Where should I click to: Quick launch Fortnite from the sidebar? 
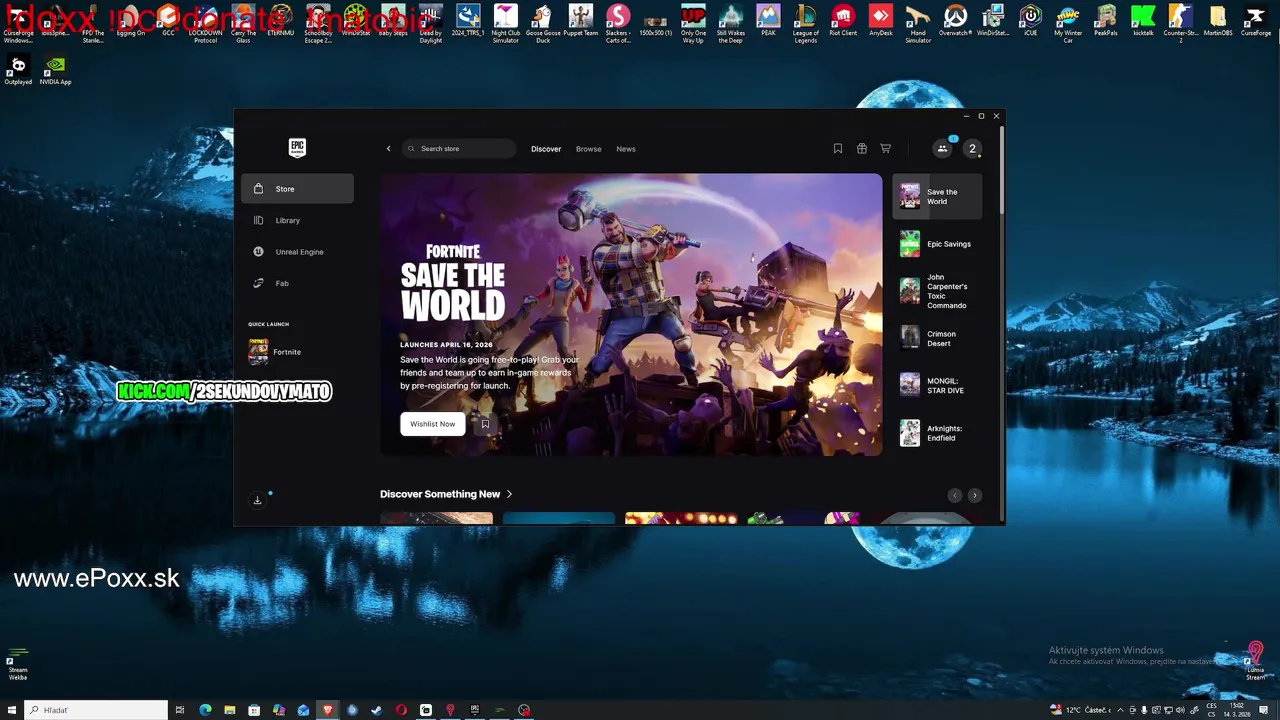click(297, 352)
